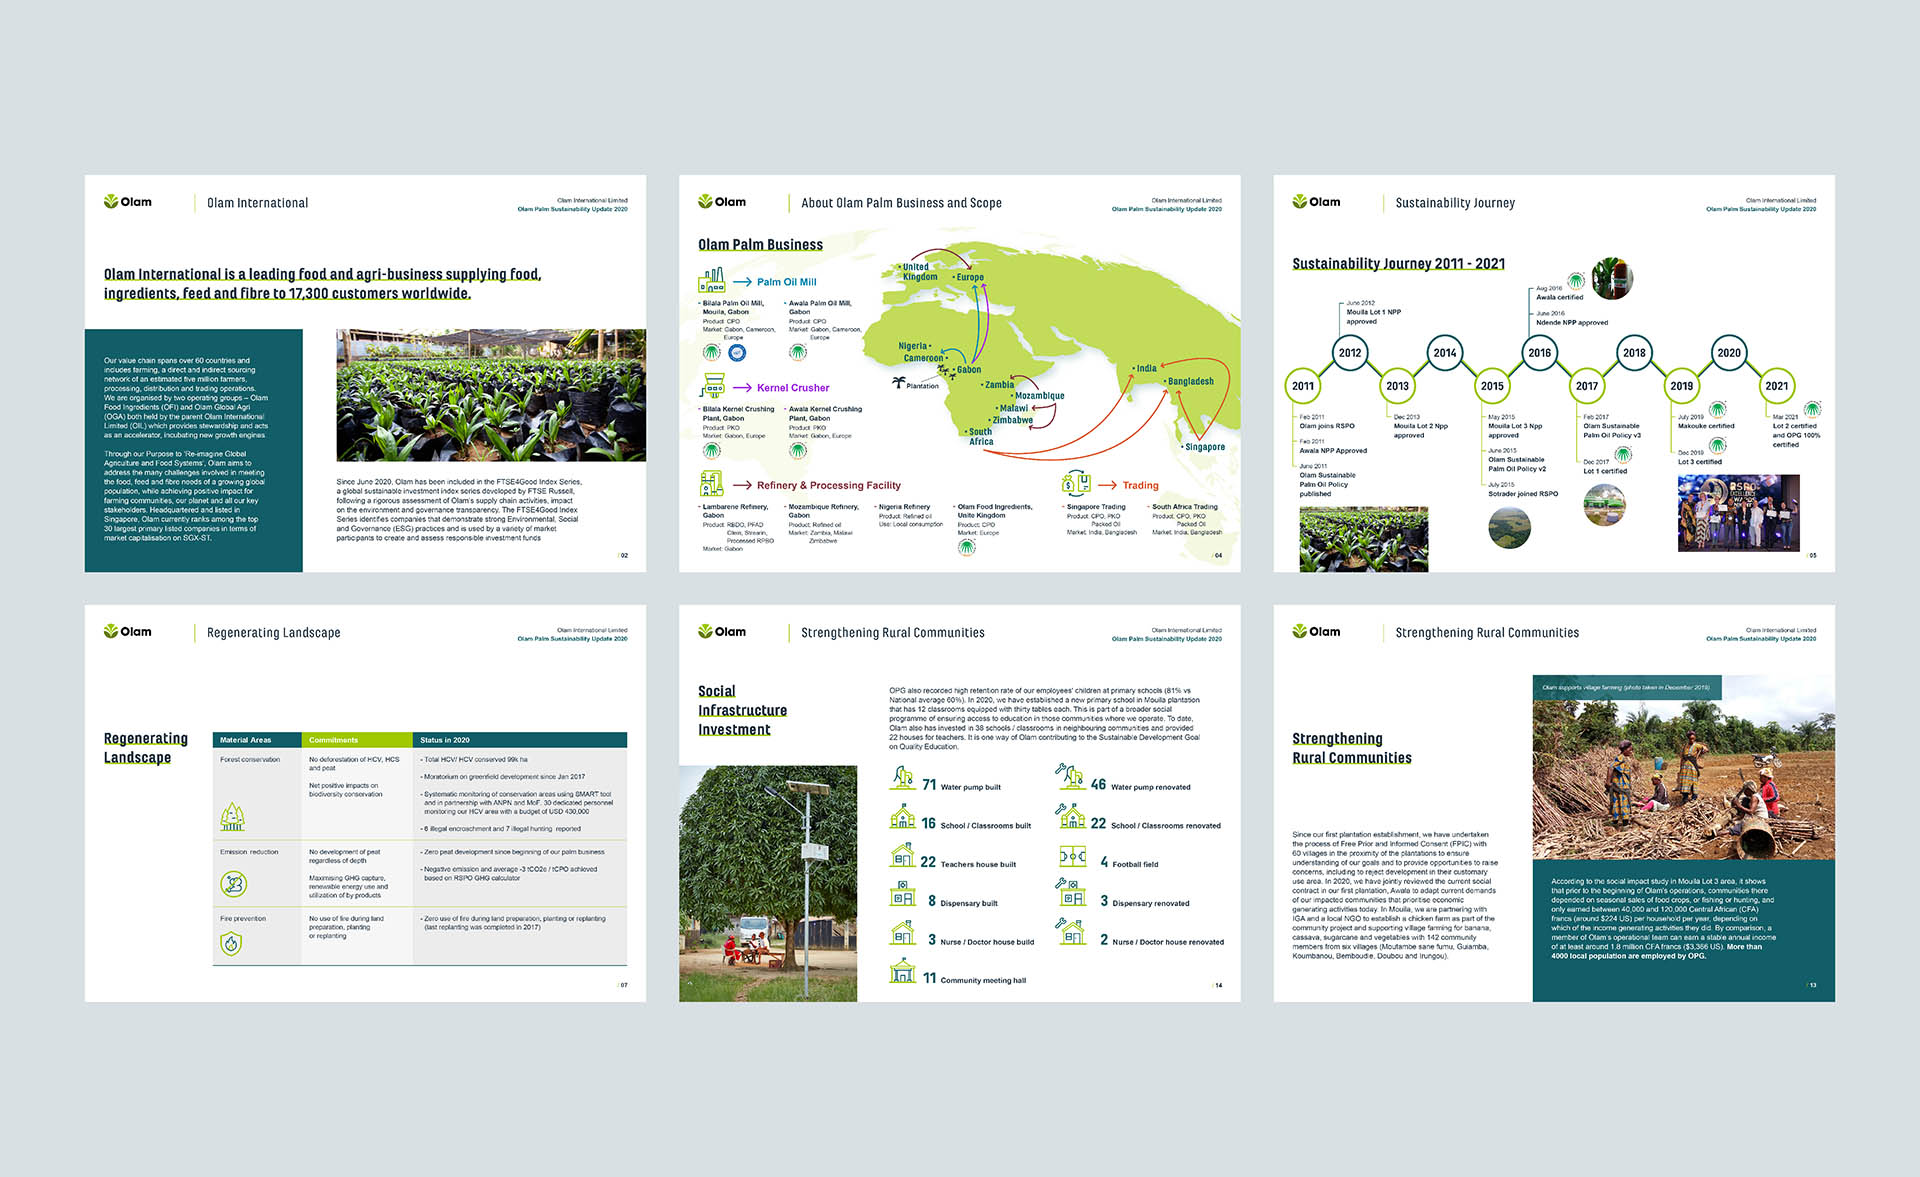Click the icon for 8 Dispensary built
This screenshot has height=1177, width=1920.
point(903,894)
